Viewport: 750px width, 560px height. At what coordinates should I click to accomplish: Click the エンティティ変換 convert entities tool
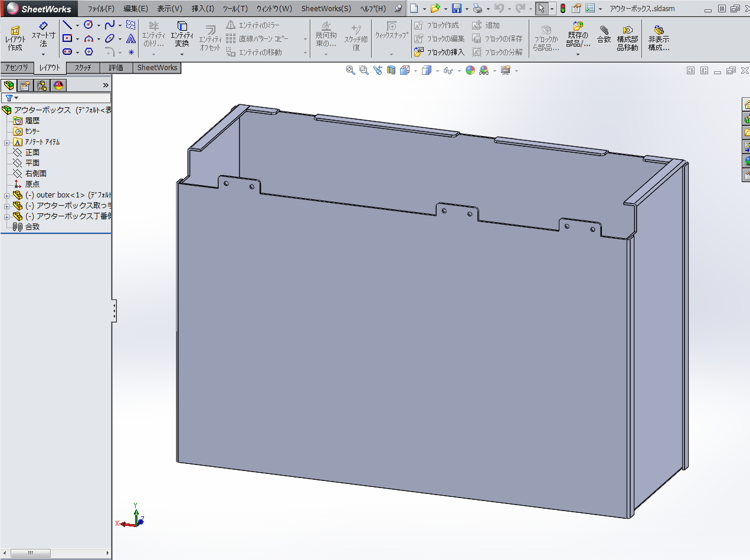click(x=182, y=35)
